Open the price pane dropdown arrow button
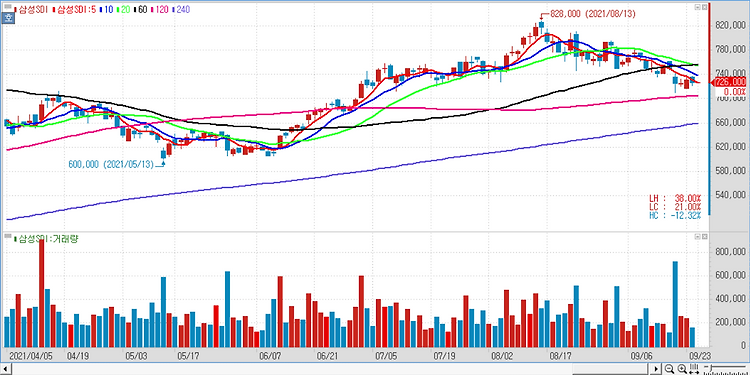Image resolution: width=750 pixels, height=375 pixels. point(698,7)
